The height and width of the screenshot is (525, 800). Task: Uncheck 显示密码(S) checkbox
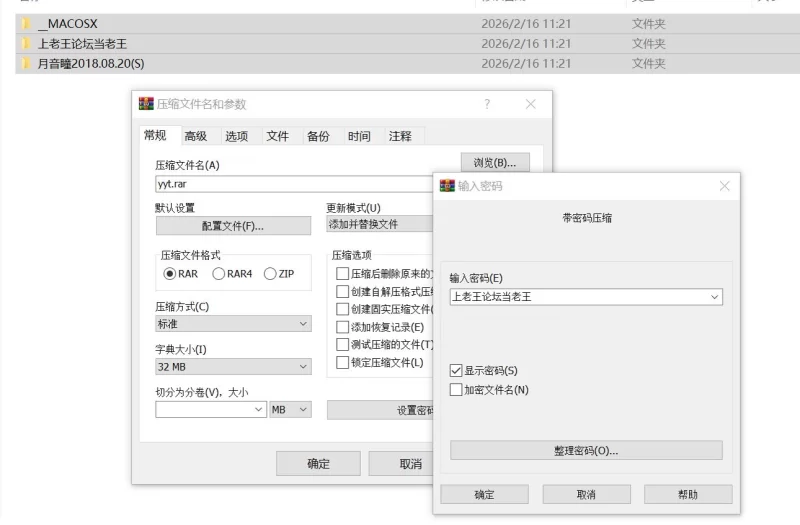coord(456,370)
